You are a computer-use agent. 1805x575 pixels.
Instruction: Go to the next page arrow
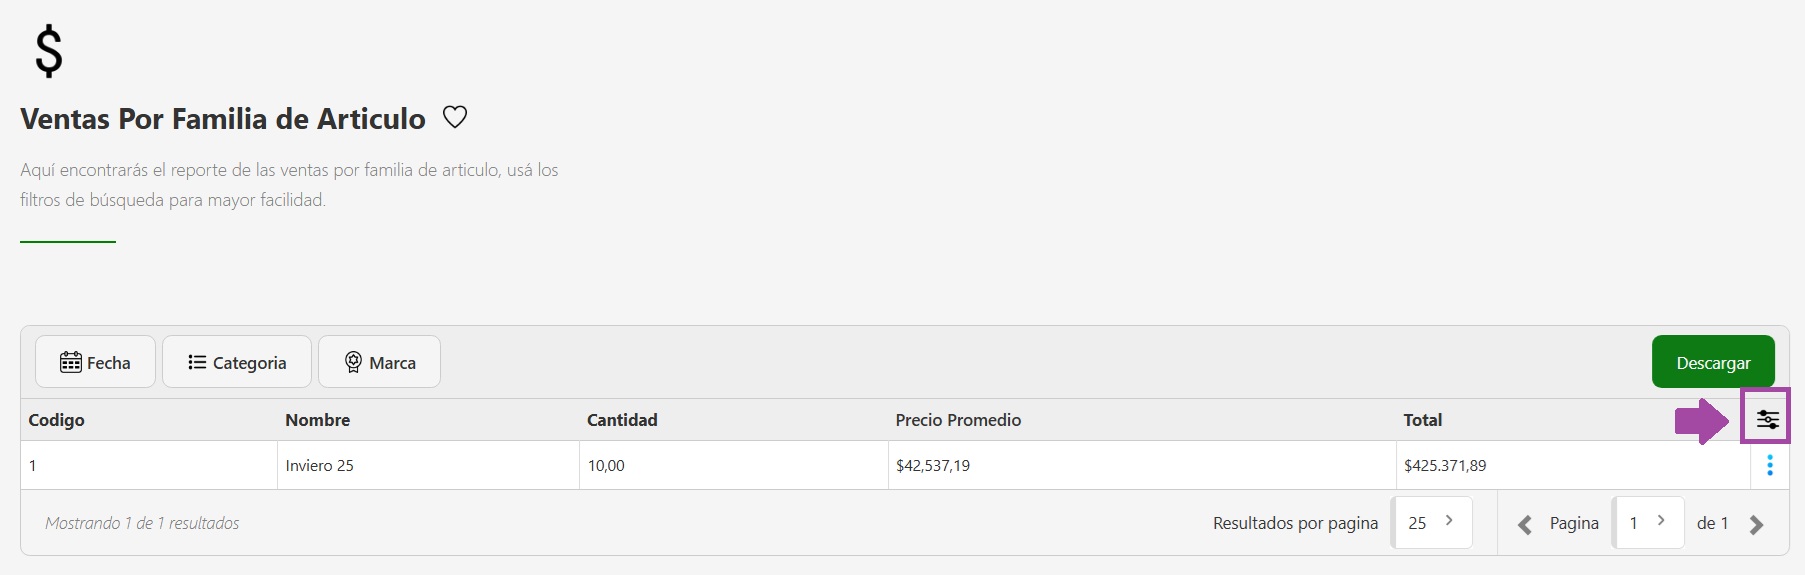coord(1756,524)
